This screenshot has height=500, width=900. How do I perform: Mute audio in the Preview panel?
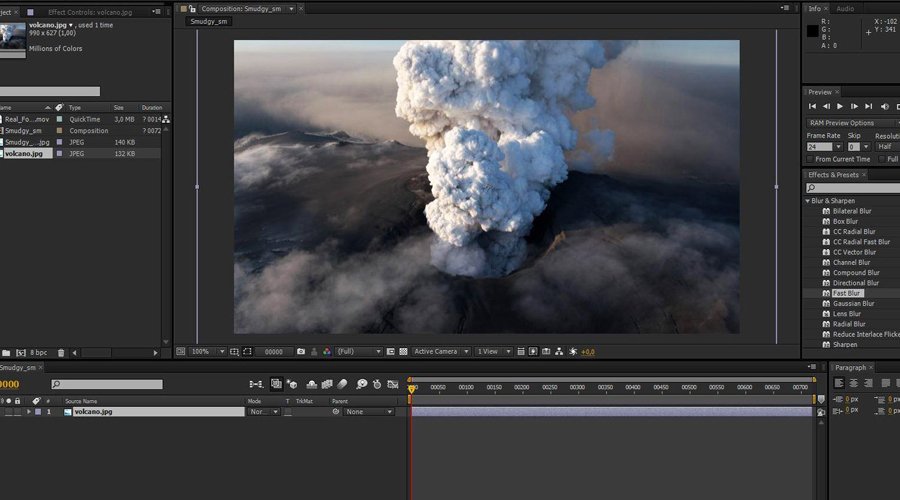point(885,106)
